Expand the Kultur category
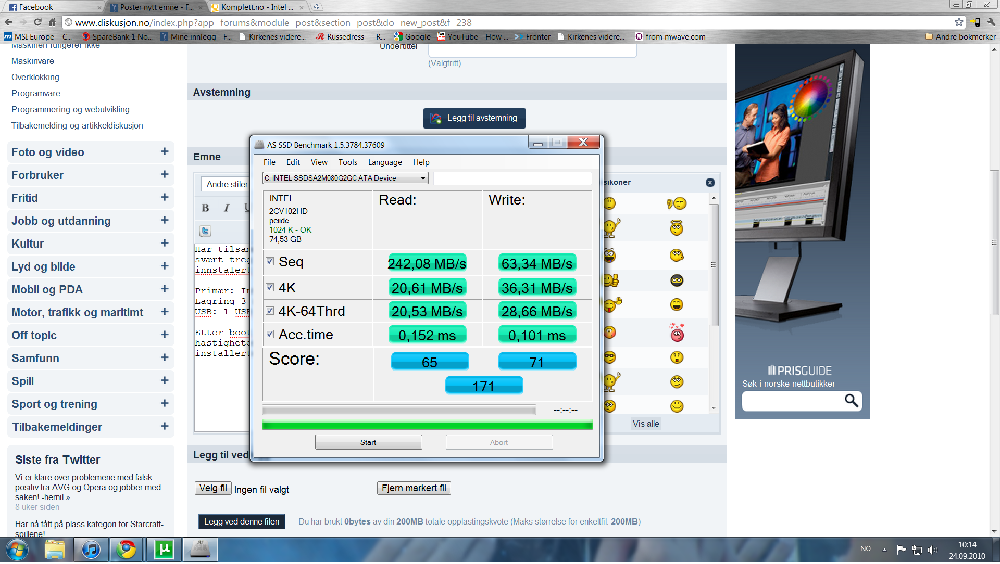1000x564 pixels. coord(165,243)
